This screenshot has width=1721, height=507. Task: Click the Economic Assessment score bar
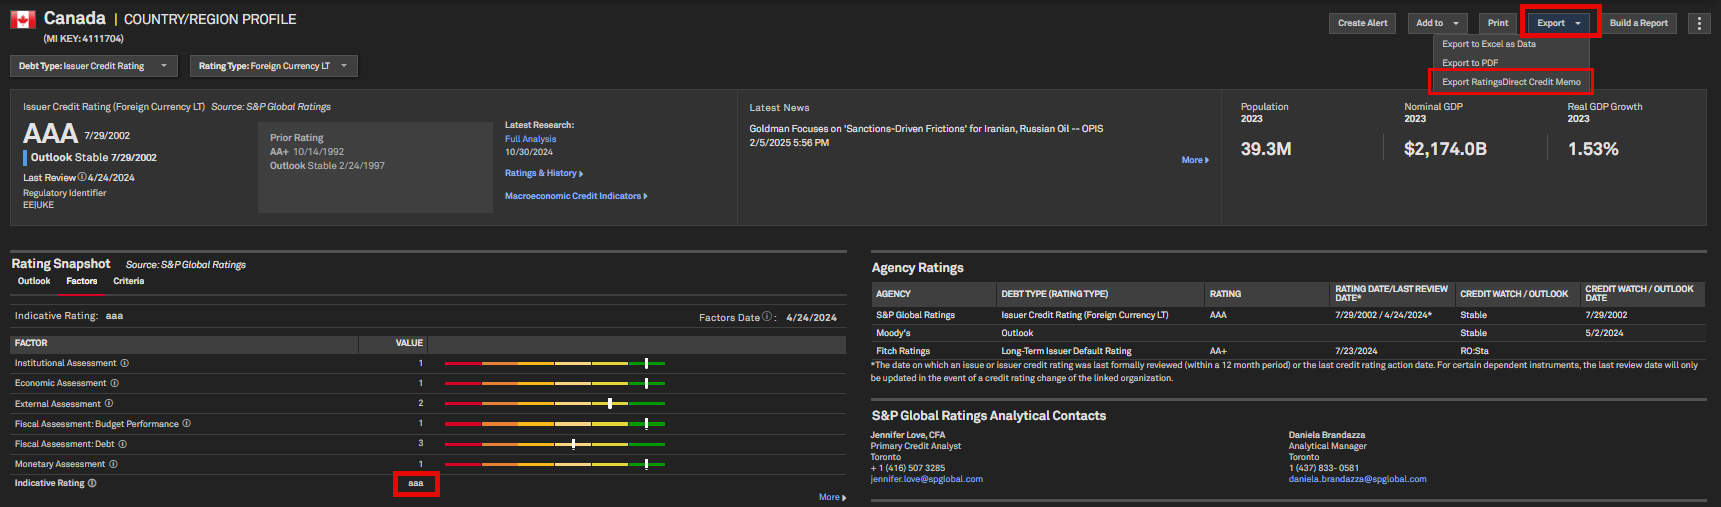click(x=555, y=383)
